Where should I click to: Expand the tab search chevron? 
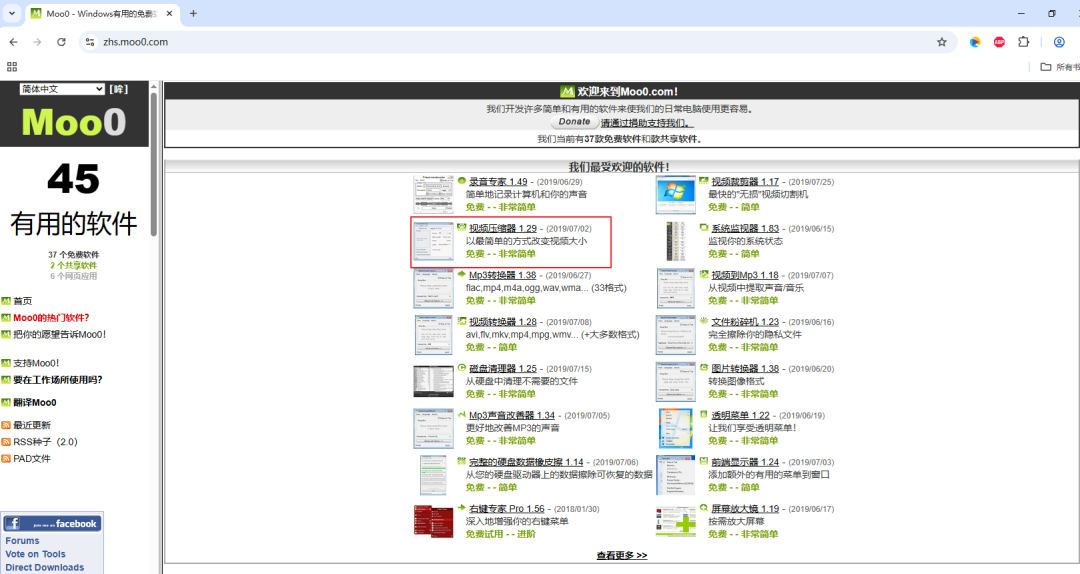[12, 13]
